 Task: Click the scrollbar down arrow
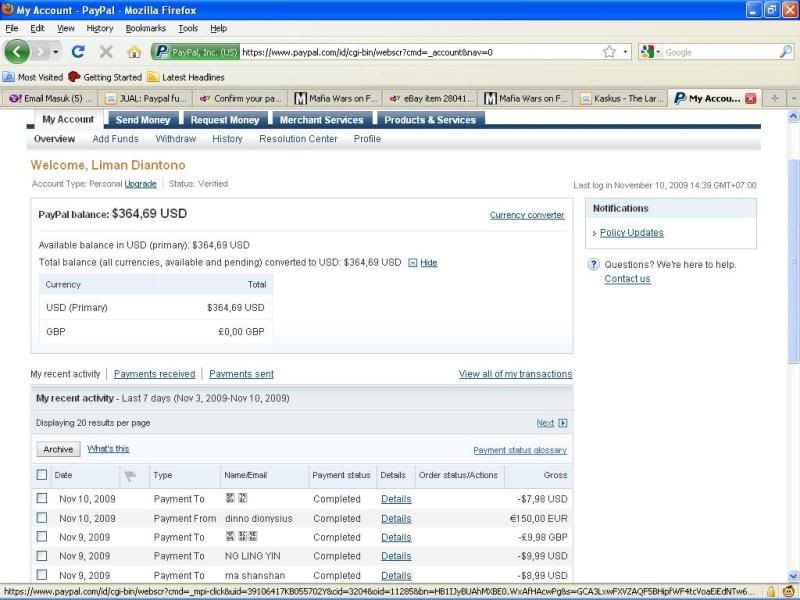coord(793,576)
